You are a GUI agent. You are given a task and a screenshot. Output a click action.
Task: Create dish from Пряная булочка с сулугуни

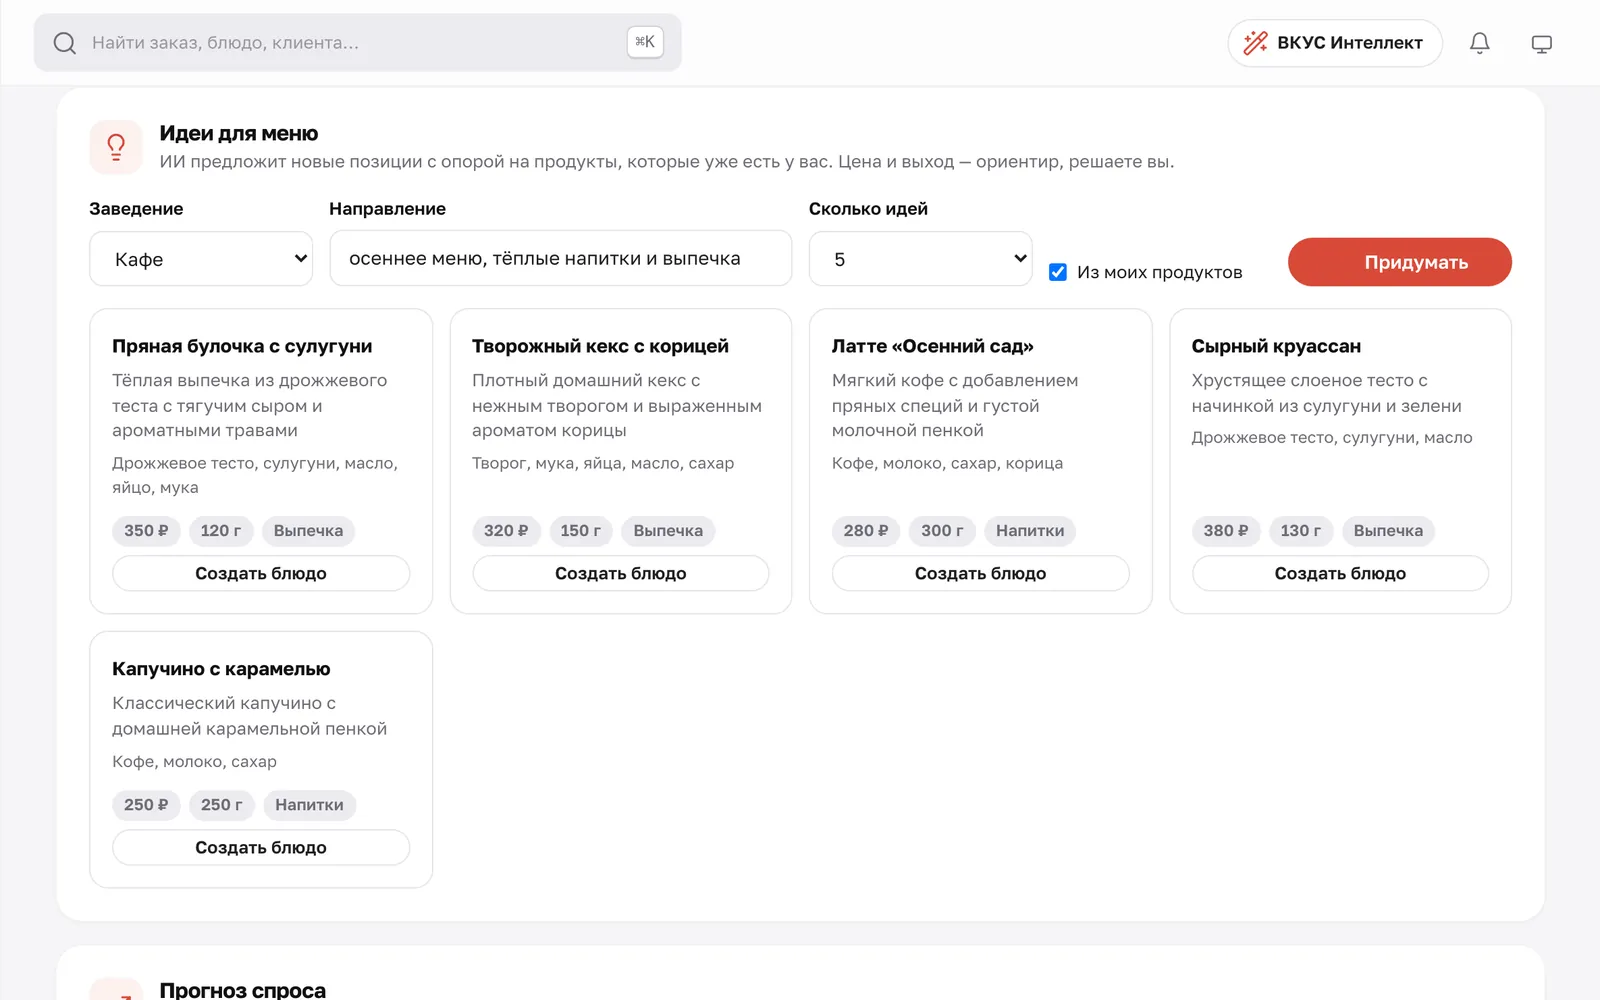click(x=261, y=573)
